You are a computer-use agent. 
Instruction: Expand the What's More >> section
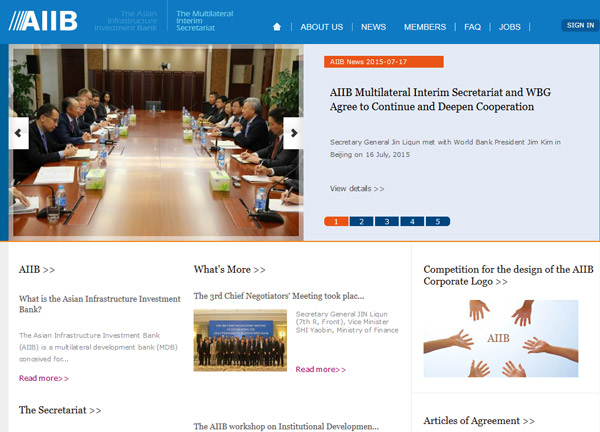point(229,269)
